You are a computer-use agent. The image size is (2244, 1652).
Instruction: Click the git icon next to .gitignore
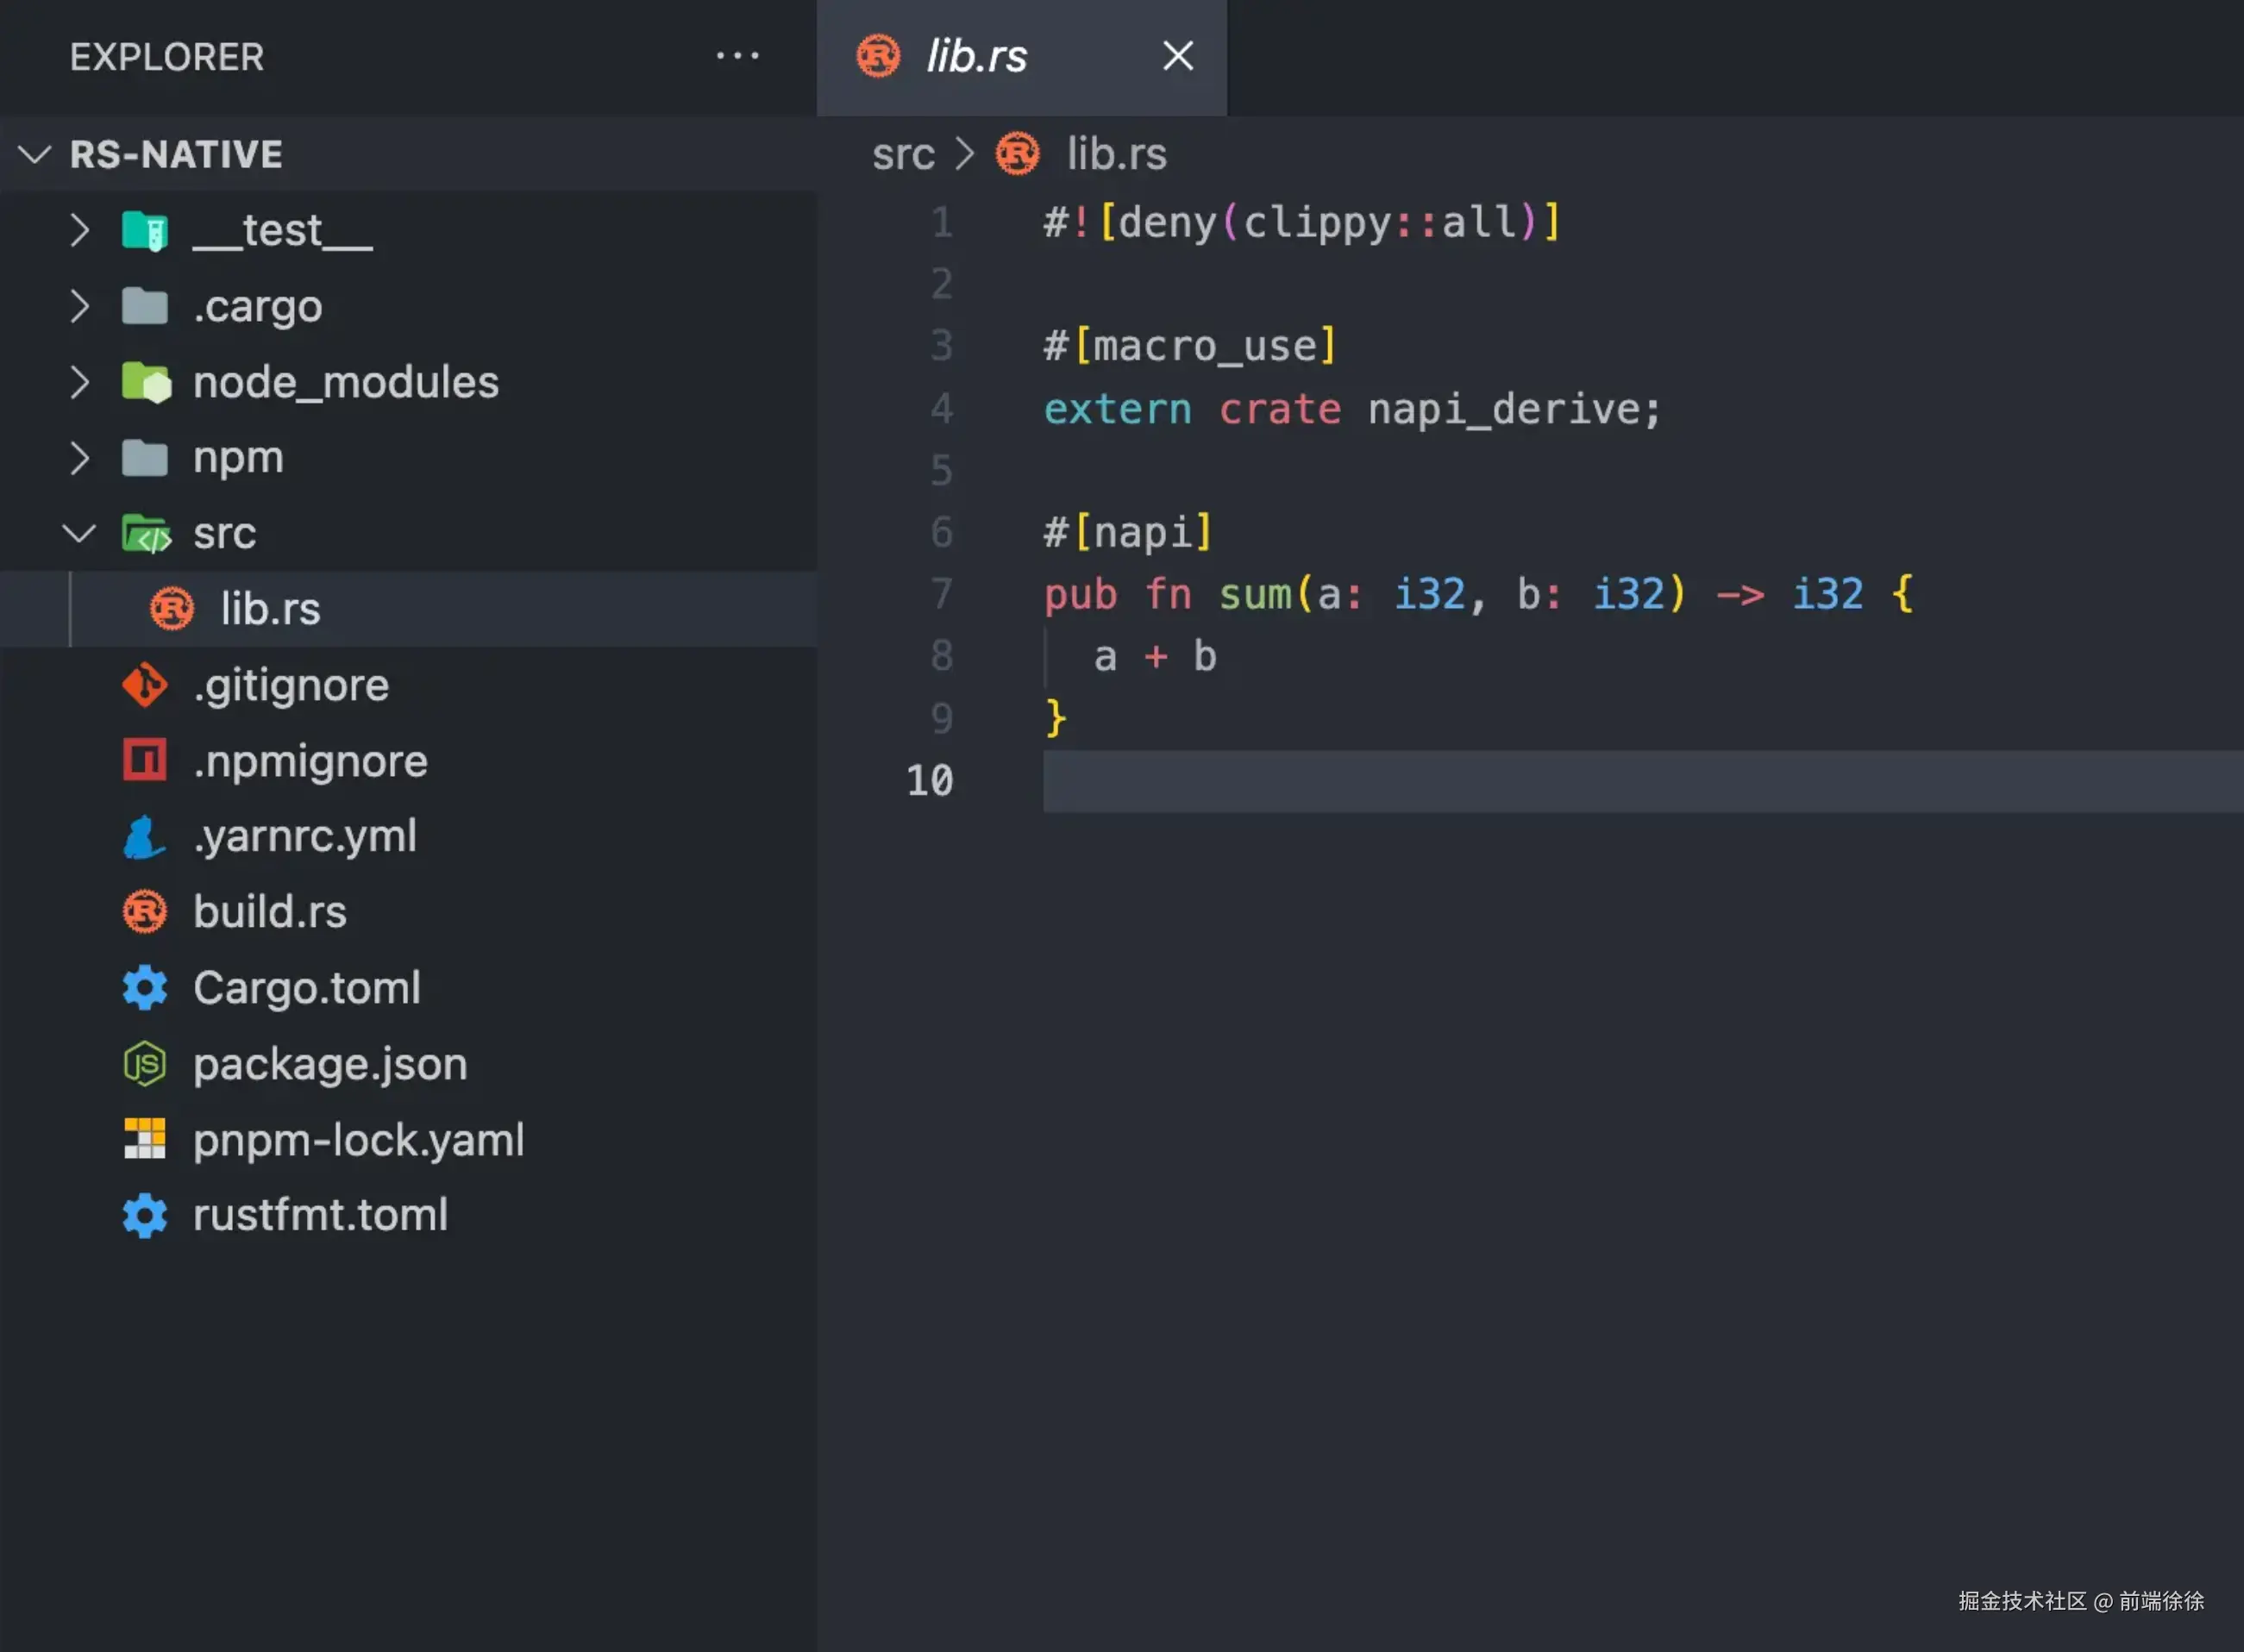pyautogui.click(x=145, y=685)
